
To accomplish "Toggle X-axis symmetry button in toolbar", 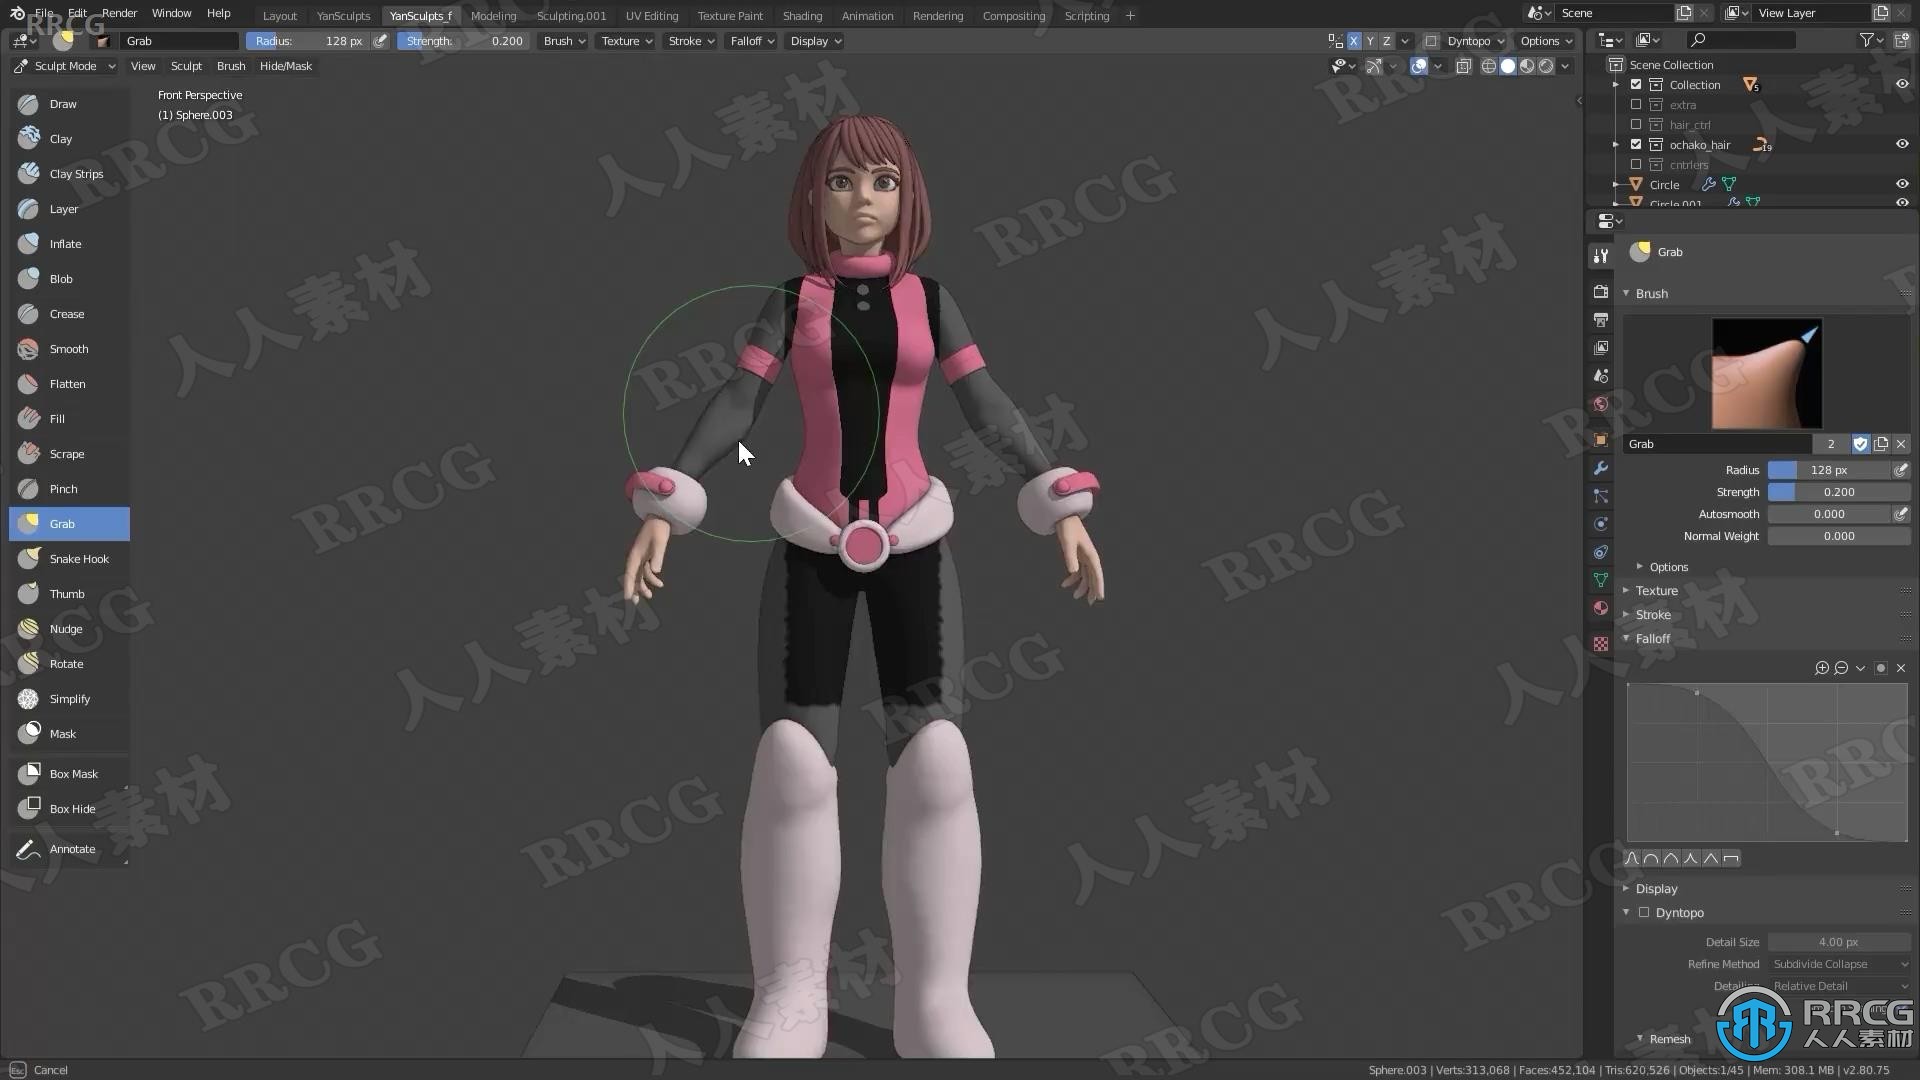I will coord(1354,40).
